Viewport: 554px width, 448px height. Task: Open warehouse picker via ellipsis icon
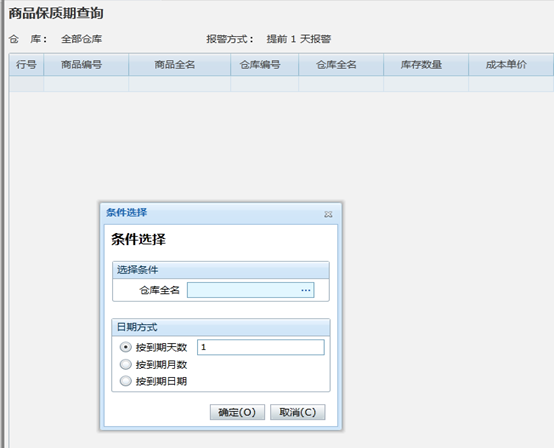tap(306, 290)
